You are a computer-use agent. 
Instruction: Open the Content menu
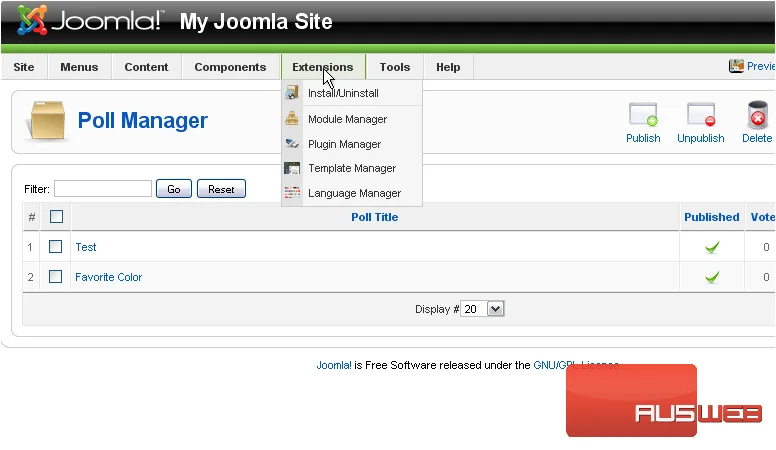coord(146,67)
